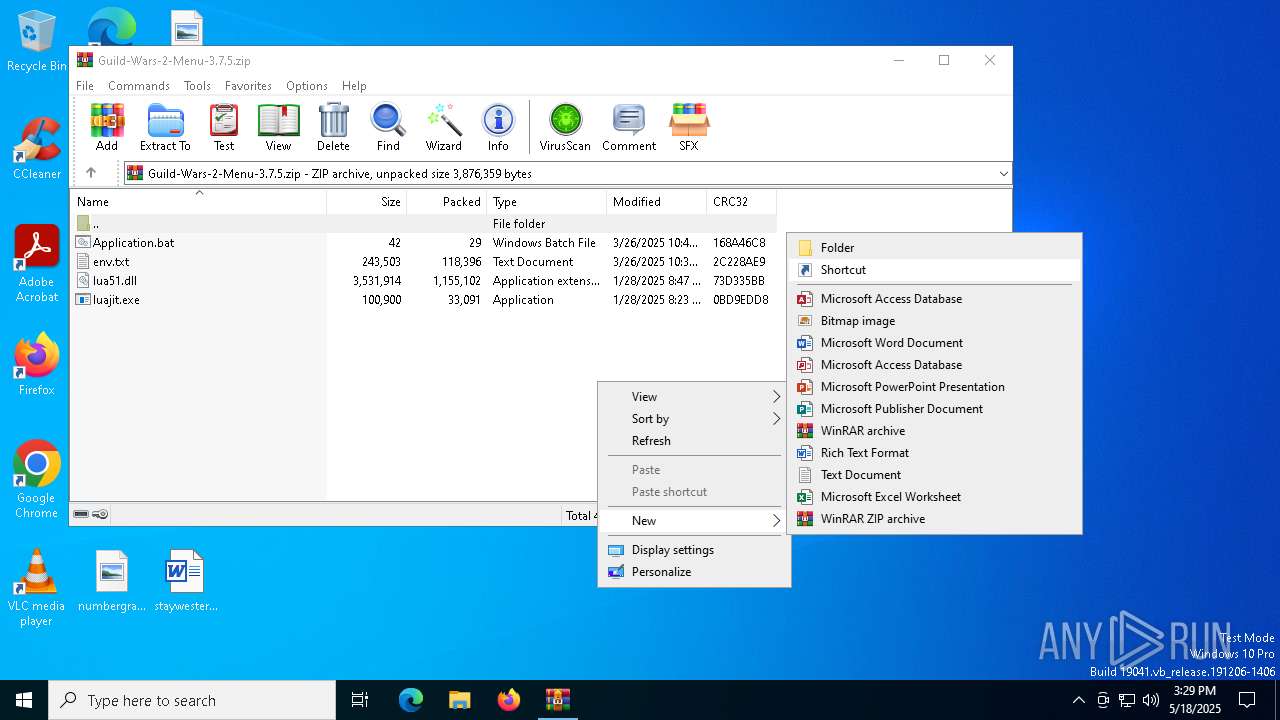
Task: Create new WinRAR archive
Action: (934, 431)
